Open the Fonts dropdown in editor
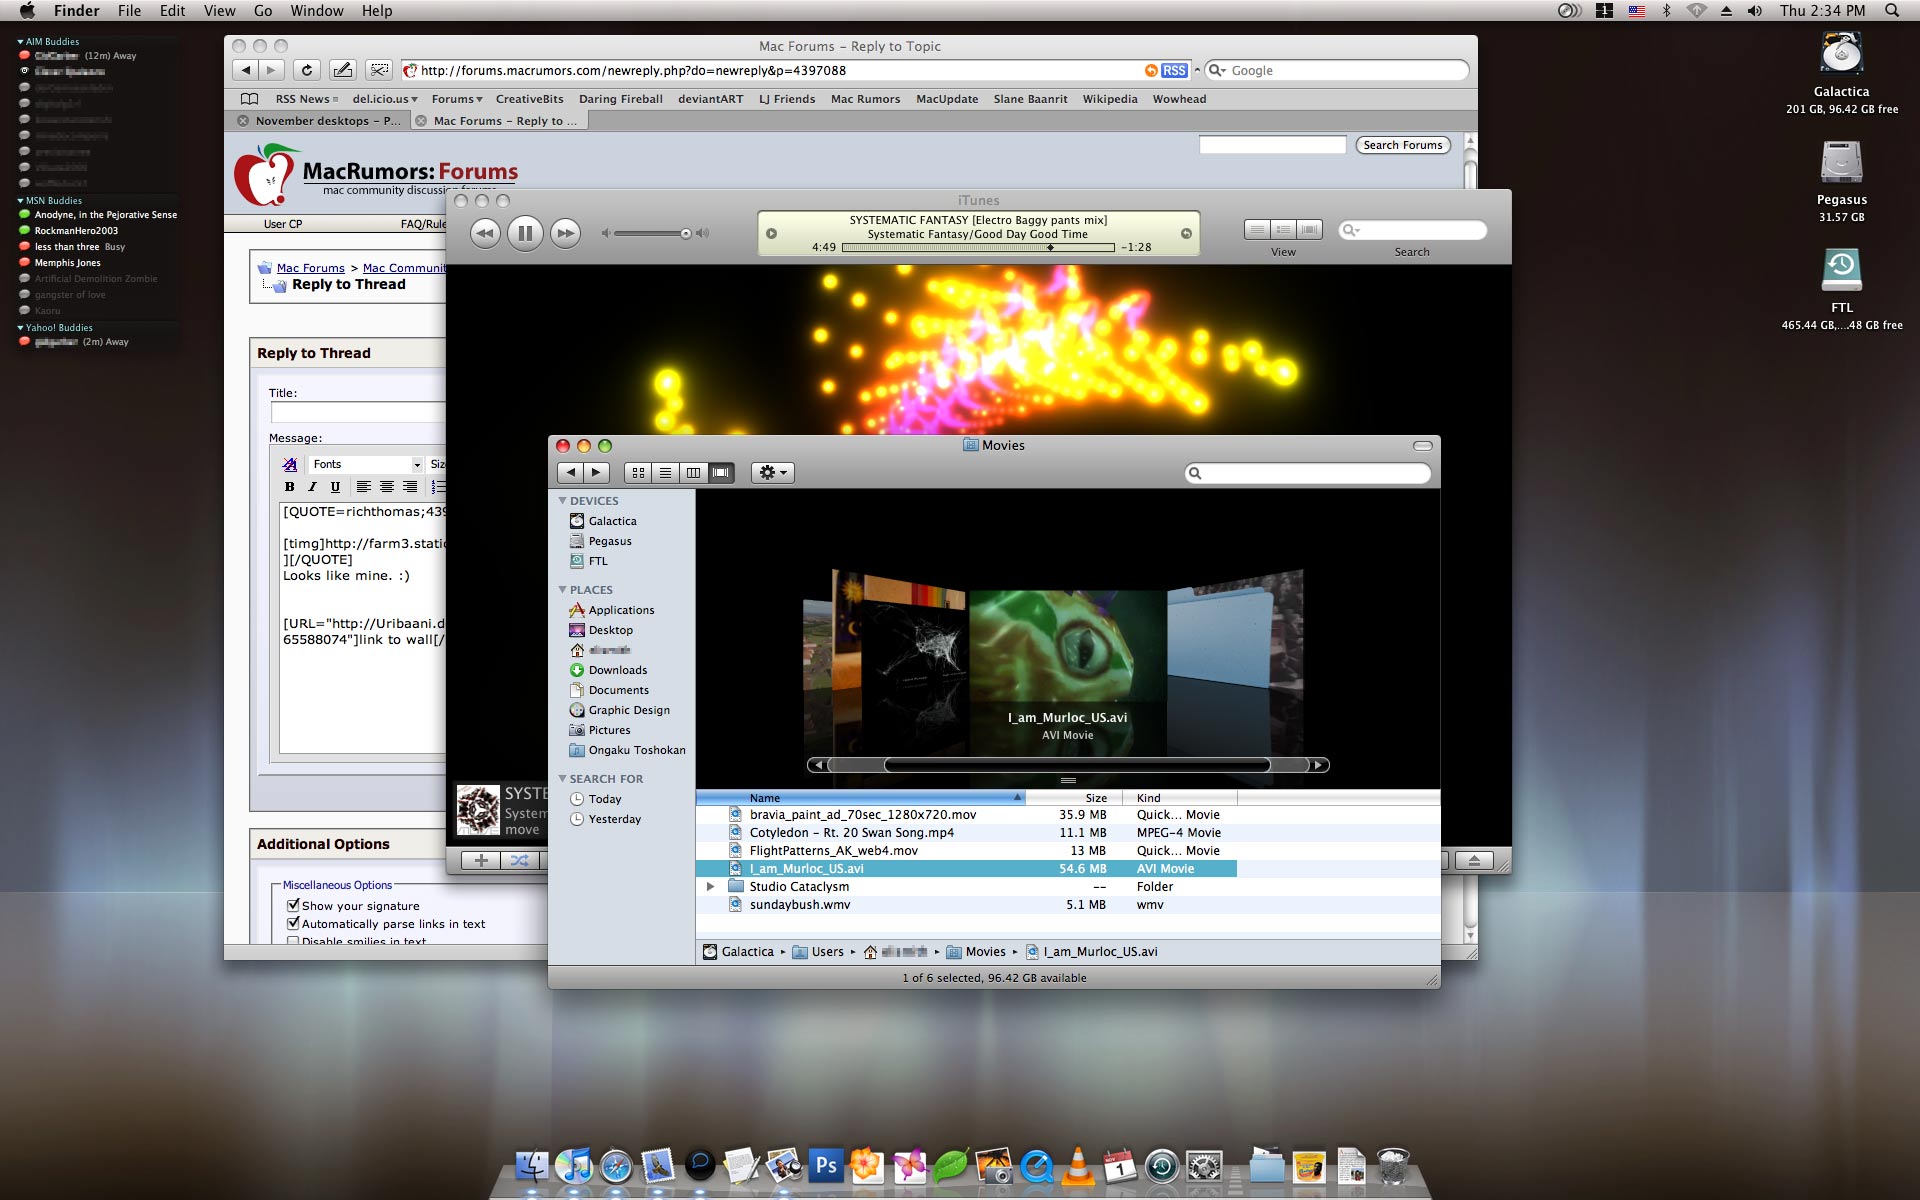 366,465
